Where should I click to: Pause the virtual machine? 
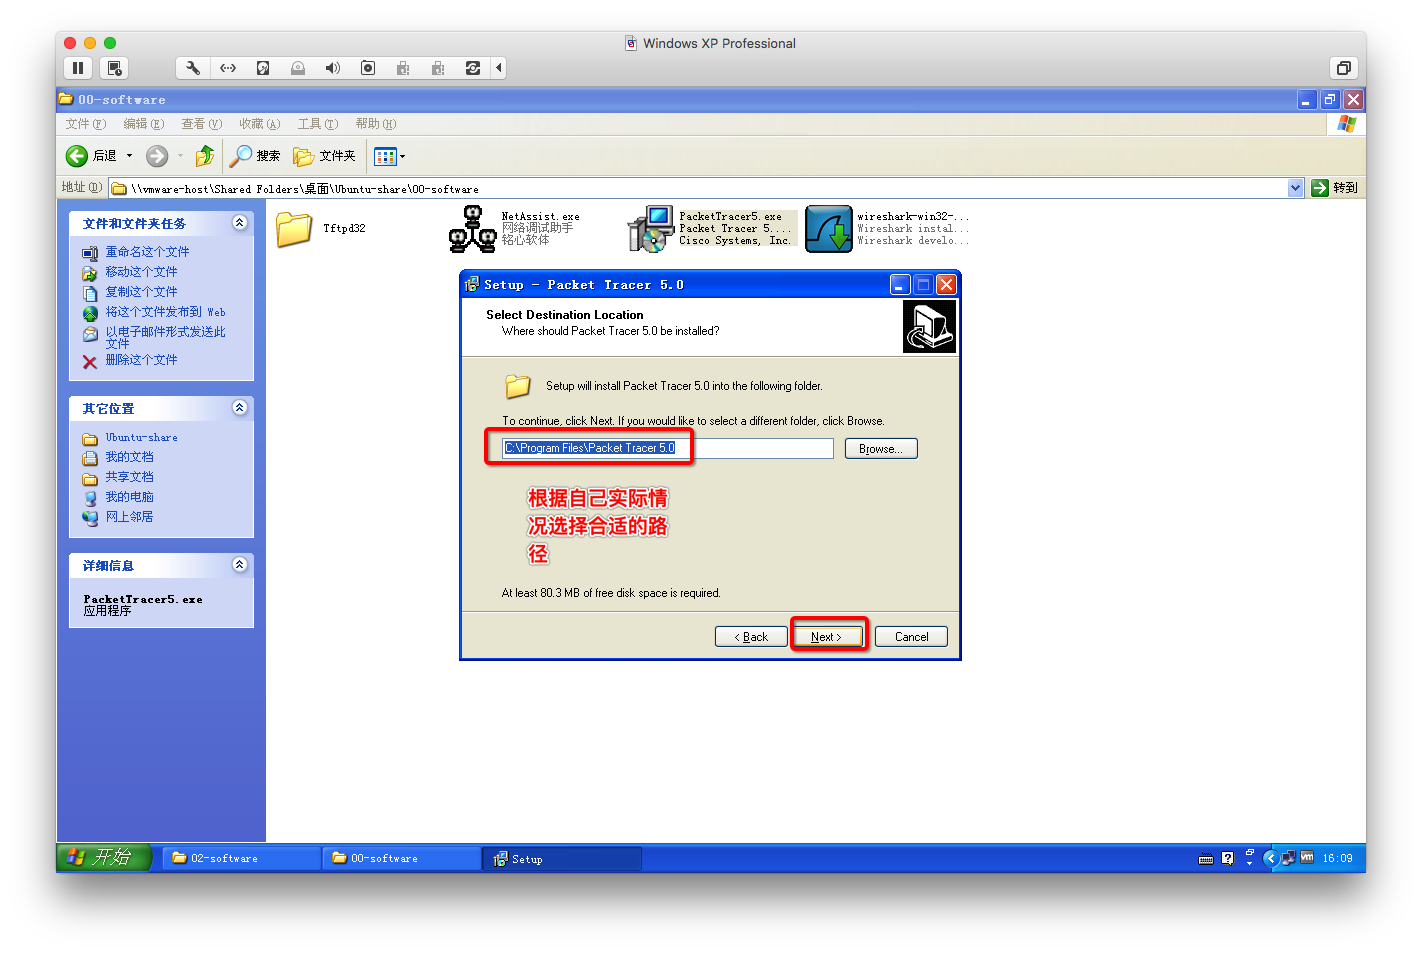coord(78,68)
